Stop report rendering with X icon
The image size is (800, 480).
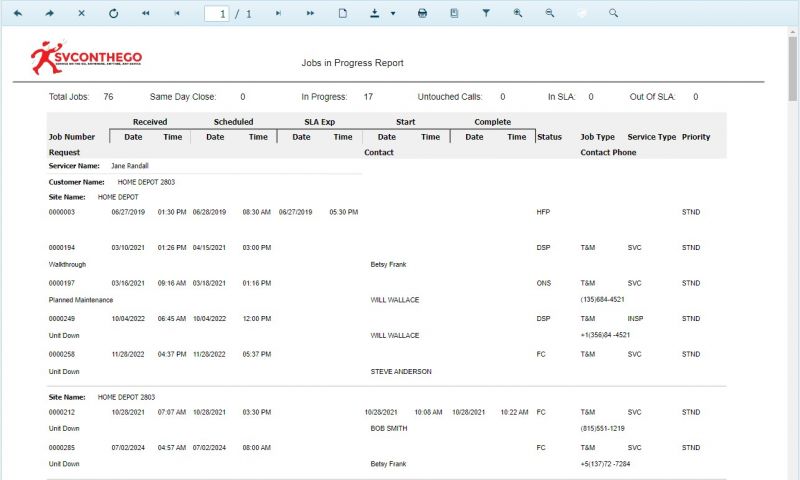click(82, 13)
